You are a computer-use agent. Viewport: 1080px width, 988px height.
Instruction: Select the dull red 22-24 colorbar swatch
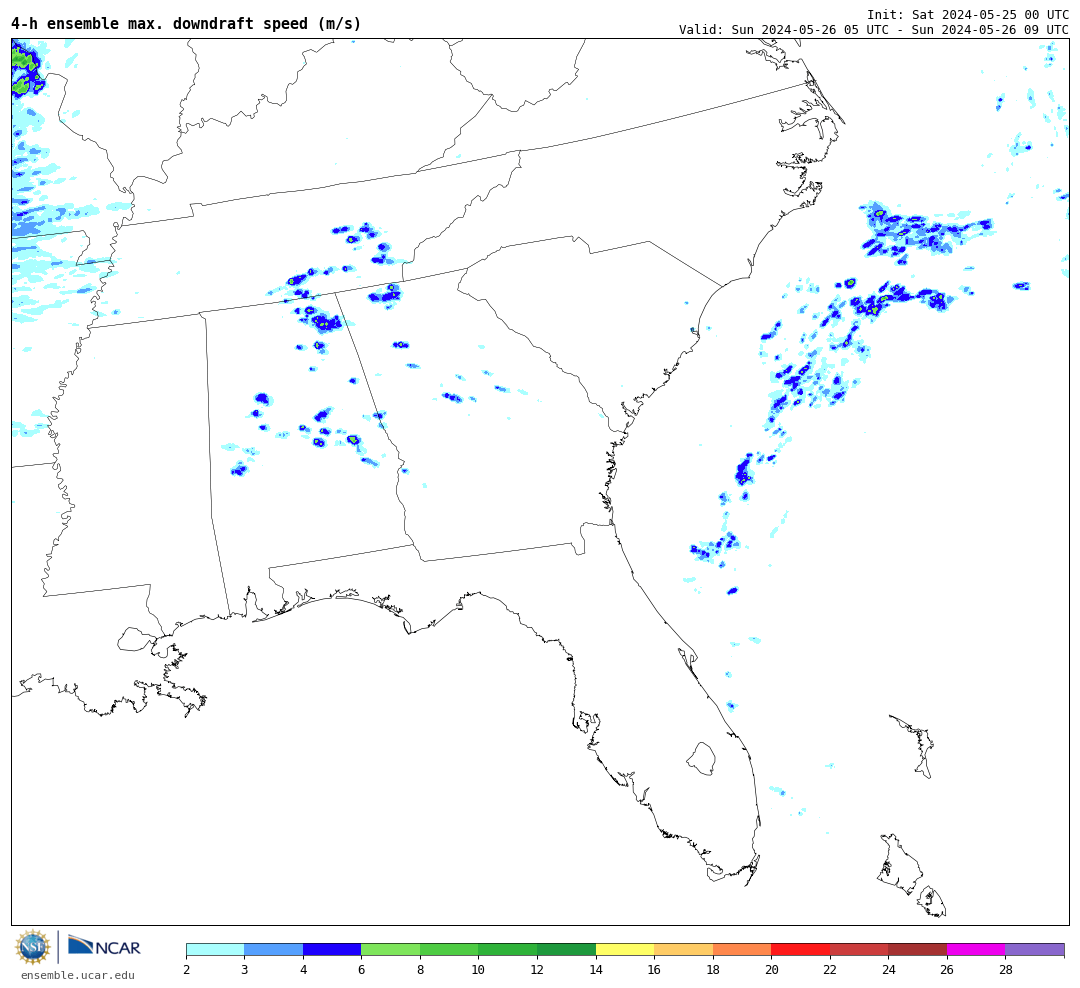(859, 949)
